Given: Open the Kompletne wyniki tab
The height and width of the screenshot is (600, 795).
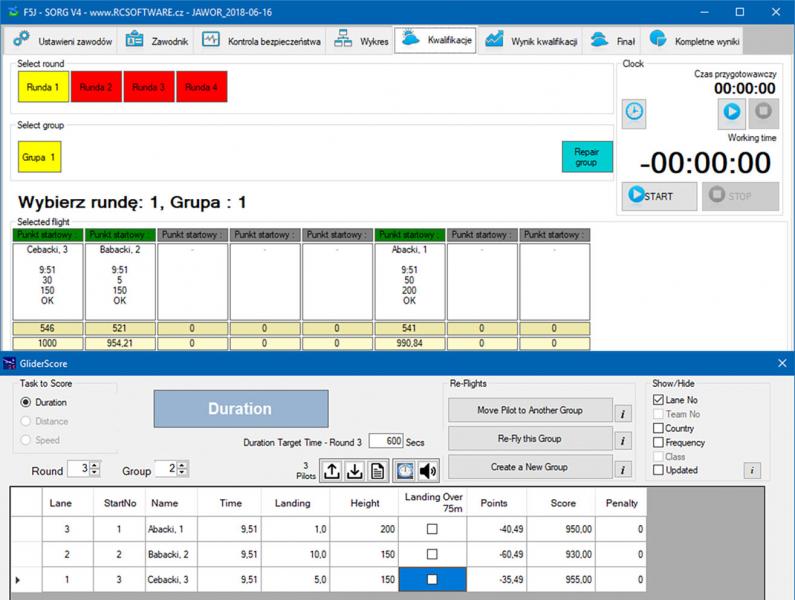Looking at the screenshot, I should coord(695,41).
